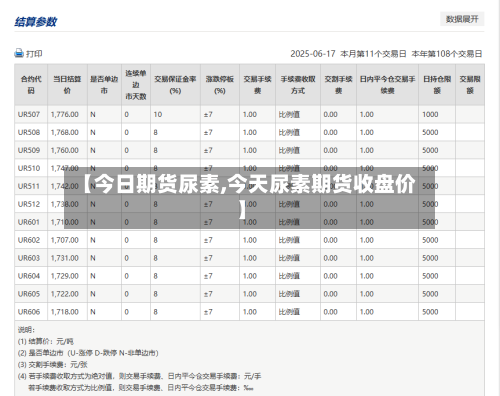Viewport: 500px width, 396px height.
Task: Open the 数据展开 button
Action: tap(462, 19)
